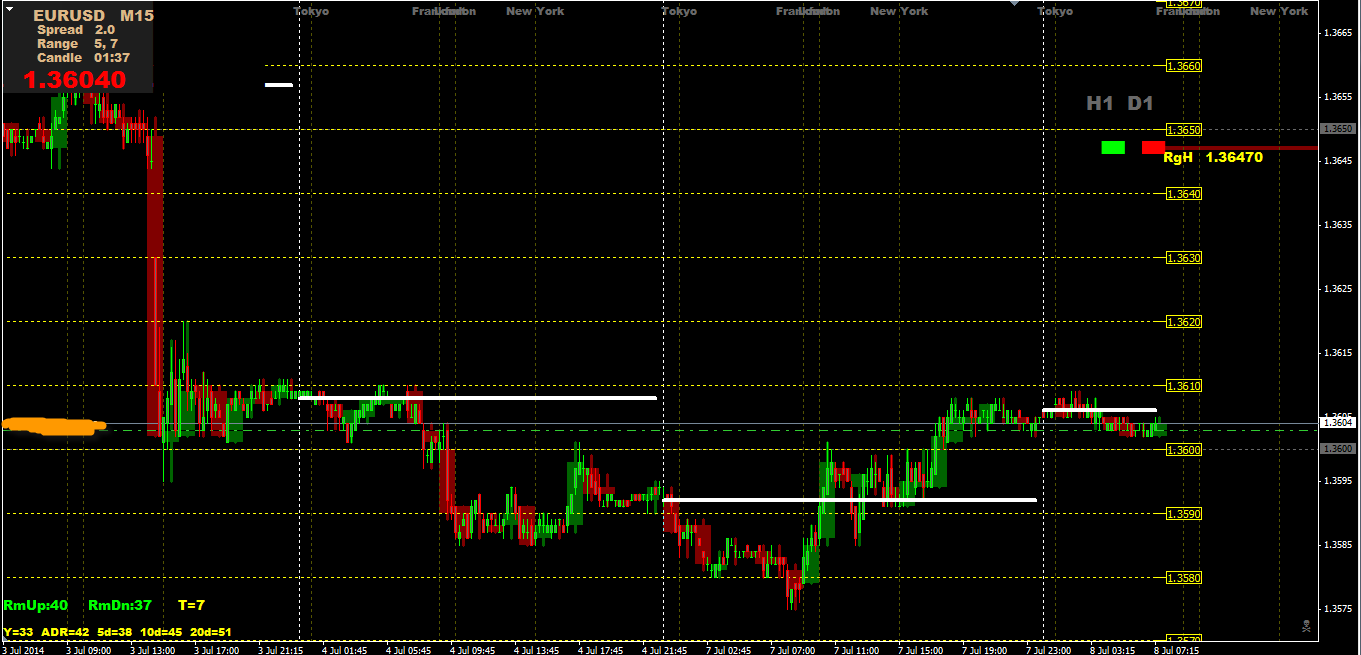Click the RmUp:40 value

point(36,605)
